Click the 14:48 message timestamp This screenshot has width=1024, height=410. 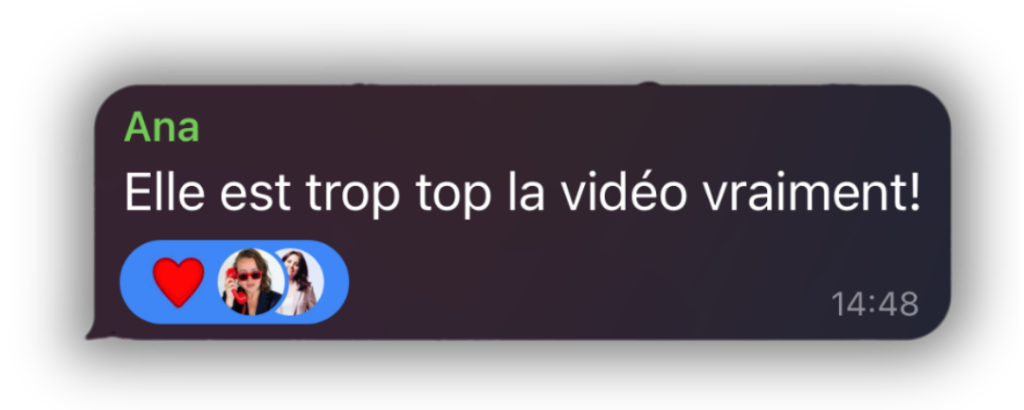coord(874,304)
